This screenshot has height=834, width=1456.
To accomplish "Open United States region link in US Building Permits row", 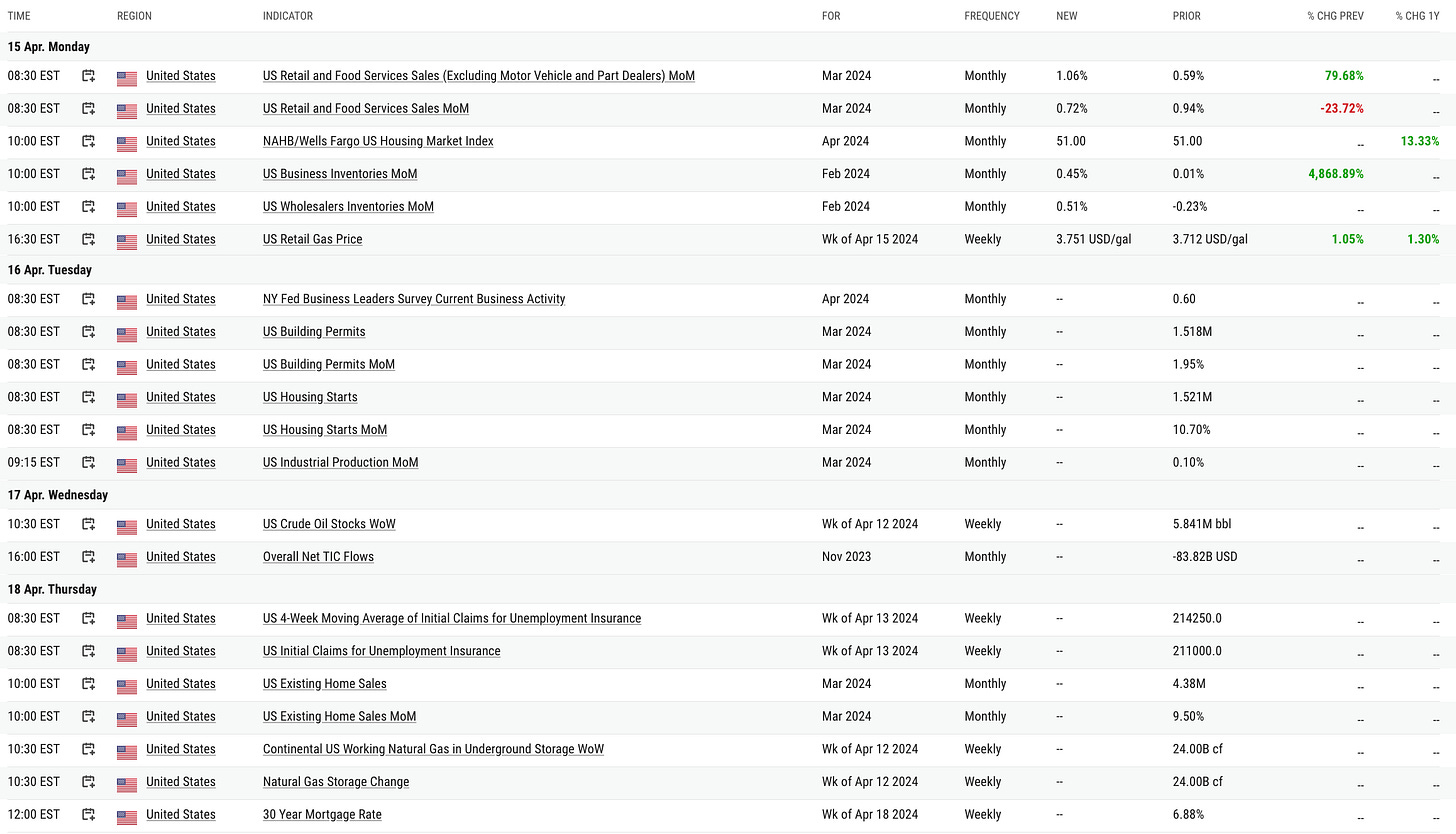I will (181, 332).
